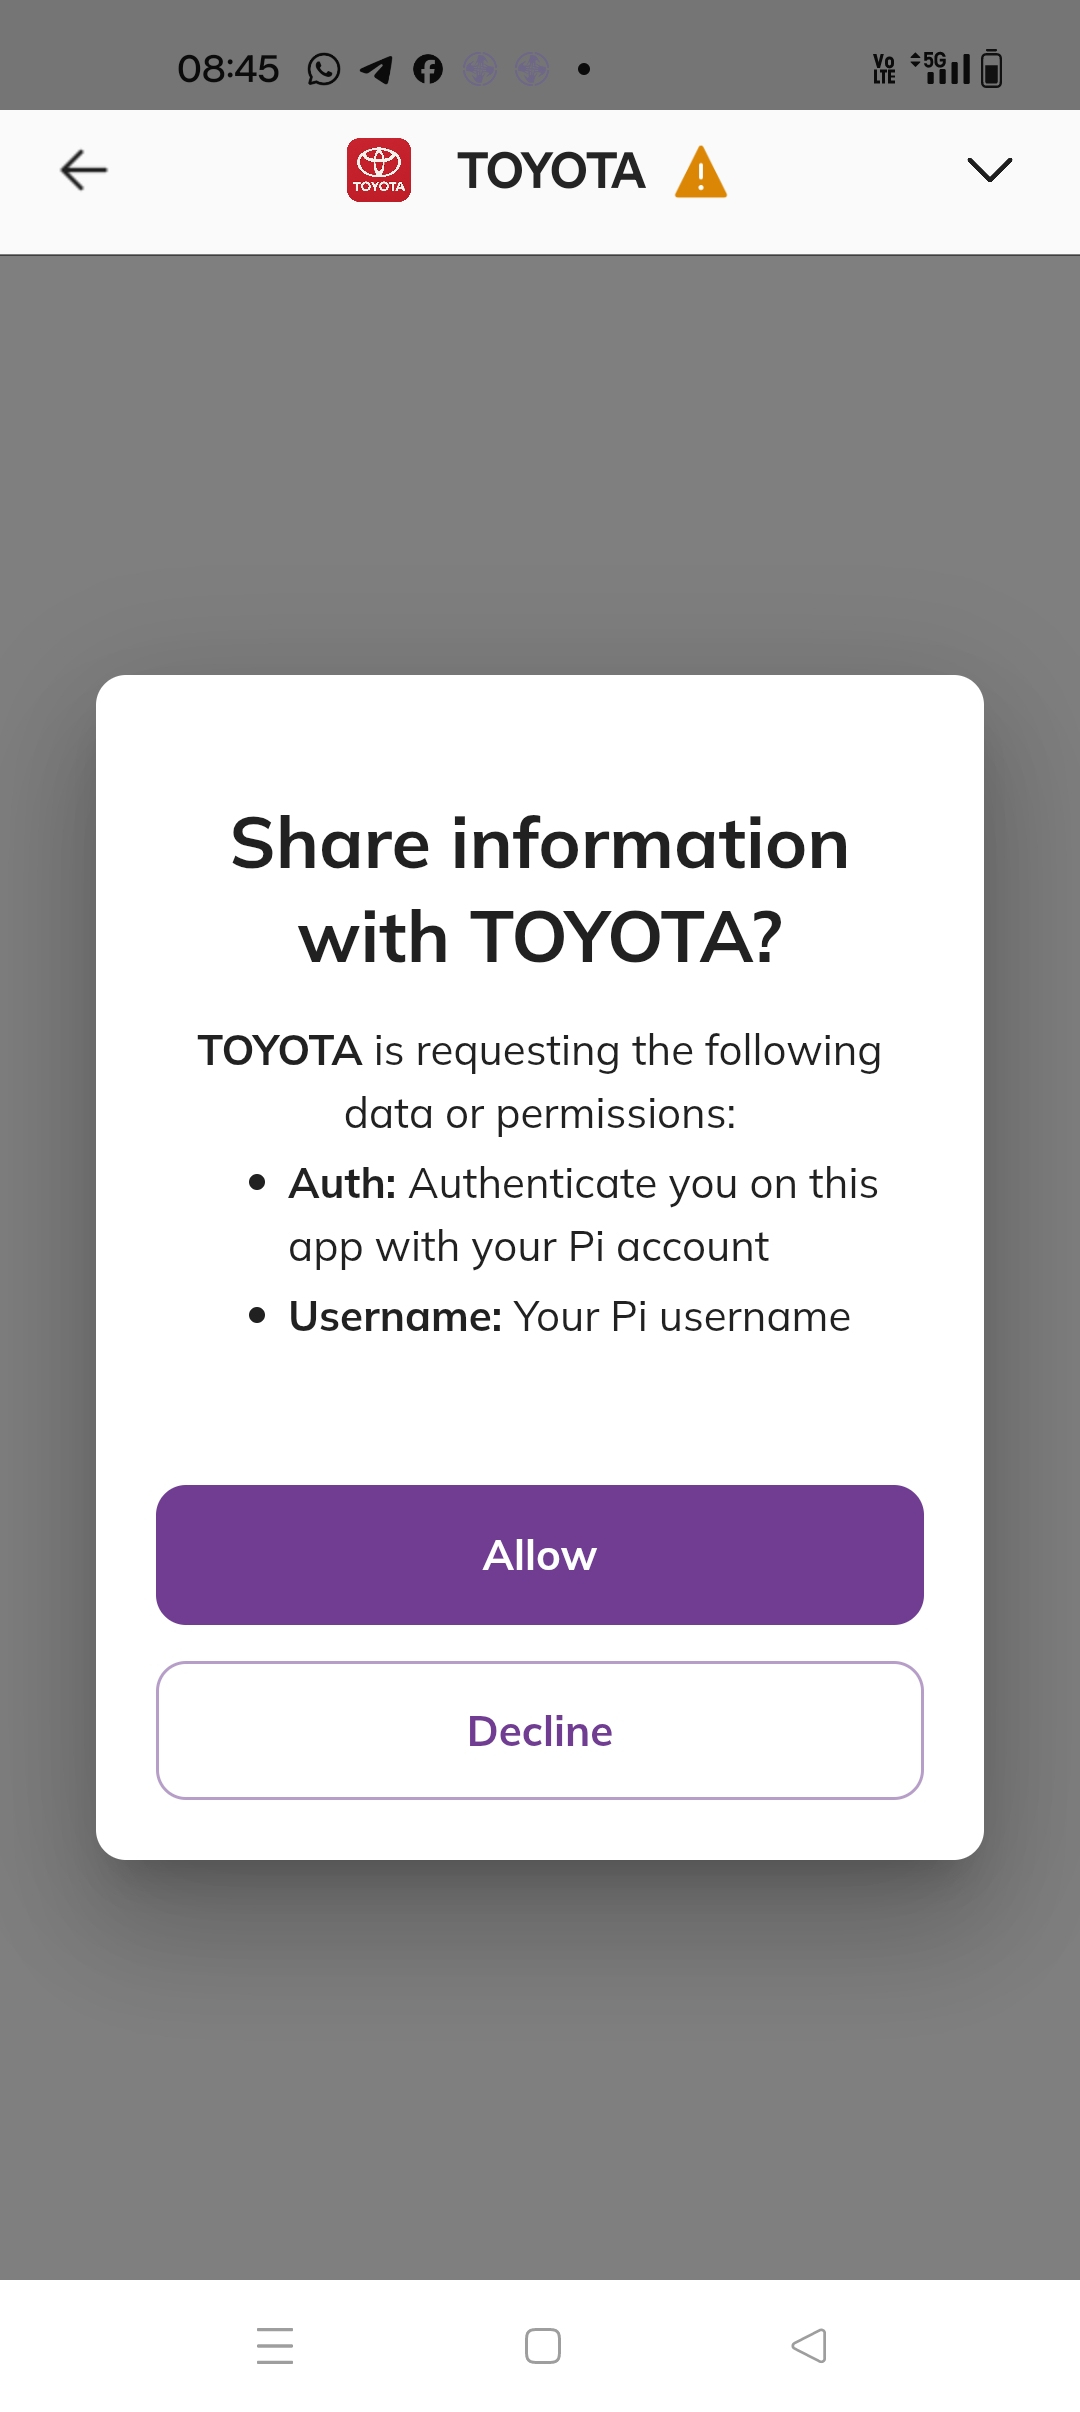Screen dimensions: 1080x2412
Task: Tap the 08:45 clock in status bar
Action: (x=228, y=69)
